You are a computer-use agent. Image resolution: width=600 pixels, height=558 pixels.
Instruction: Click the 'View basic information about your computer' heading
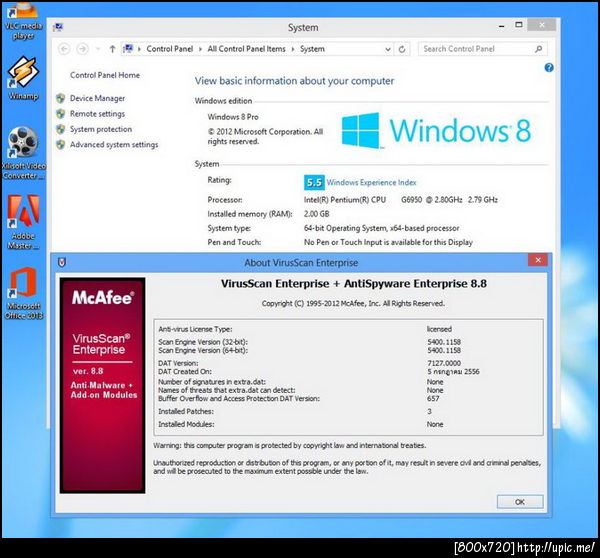tap(294, 81)
